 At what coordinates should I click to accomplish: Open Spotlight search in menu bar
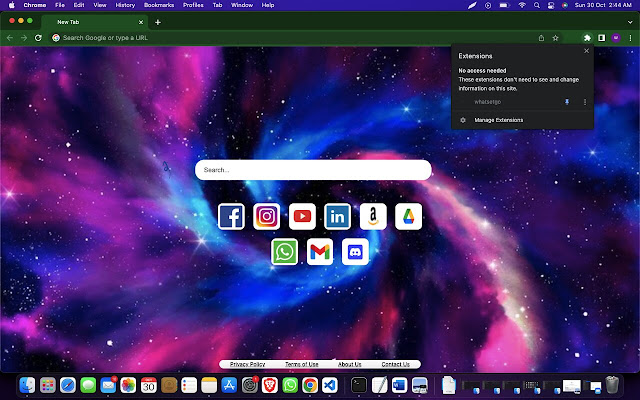pos(537,5)
